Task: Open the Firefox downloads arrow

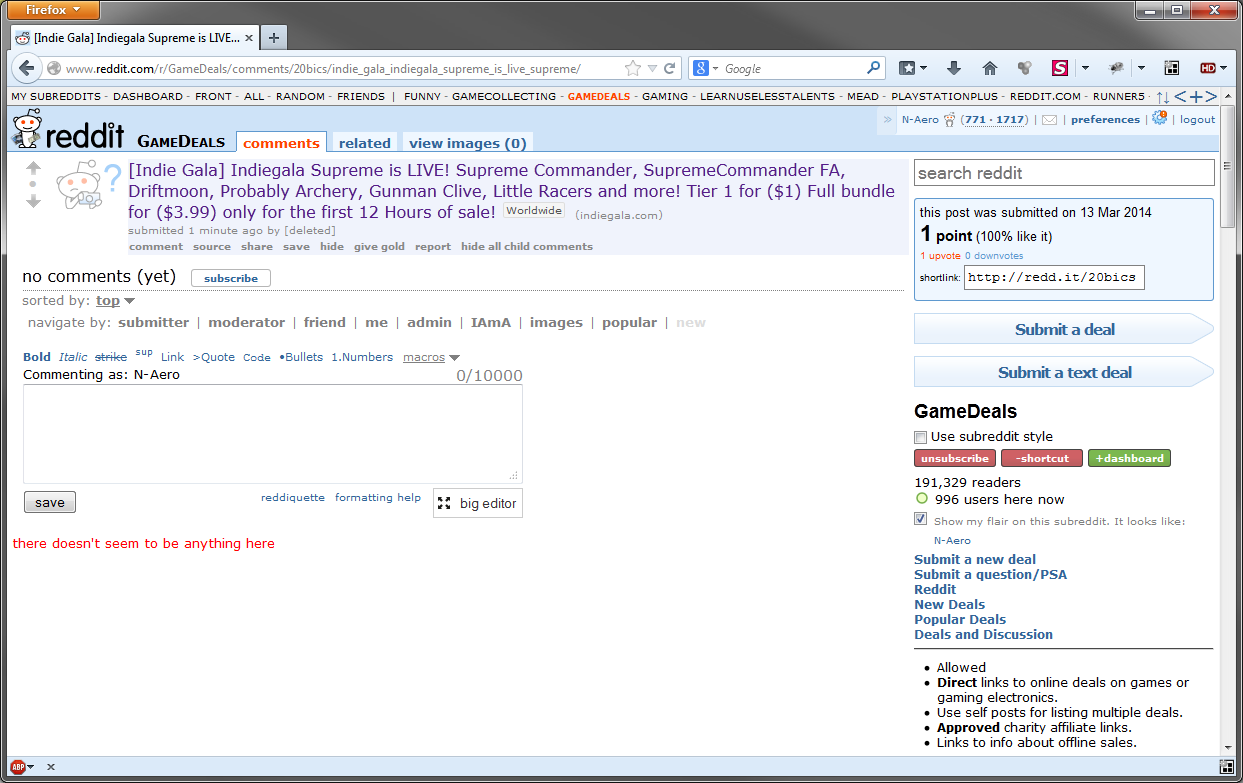Action: 953,68
